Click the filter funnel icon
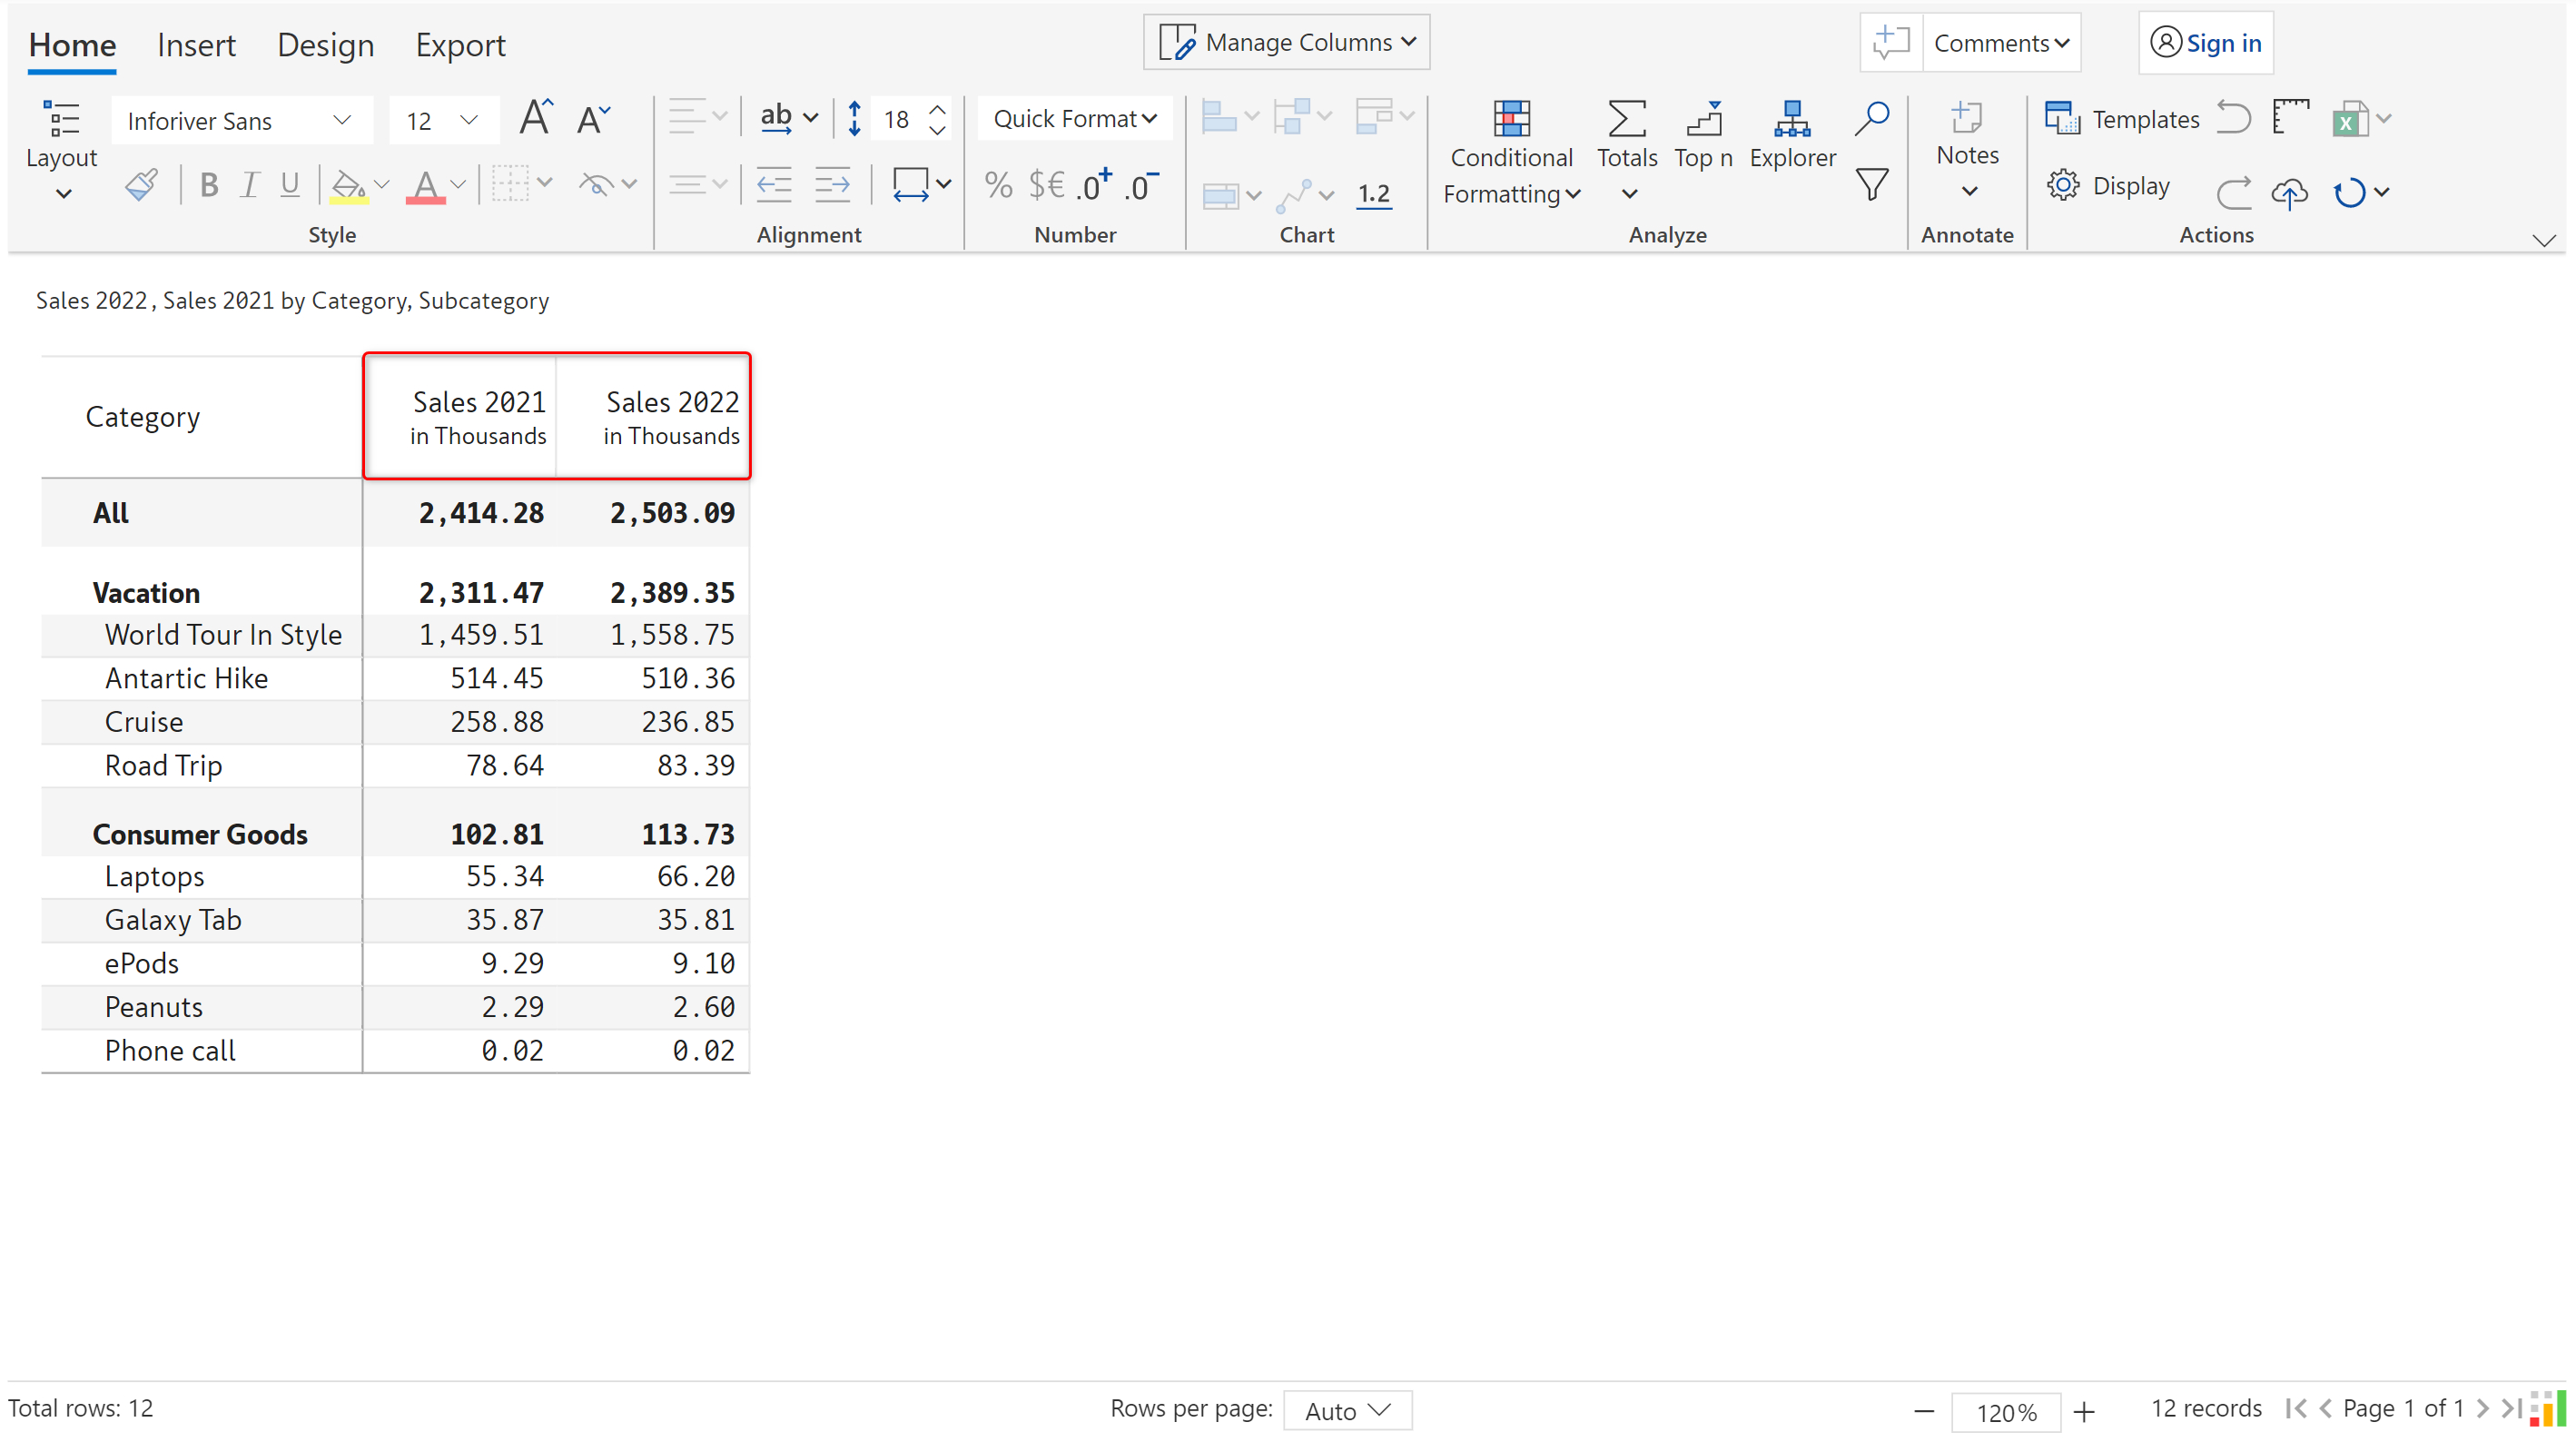Viewport: 2576px width, 1442px height. [1871, 185]
